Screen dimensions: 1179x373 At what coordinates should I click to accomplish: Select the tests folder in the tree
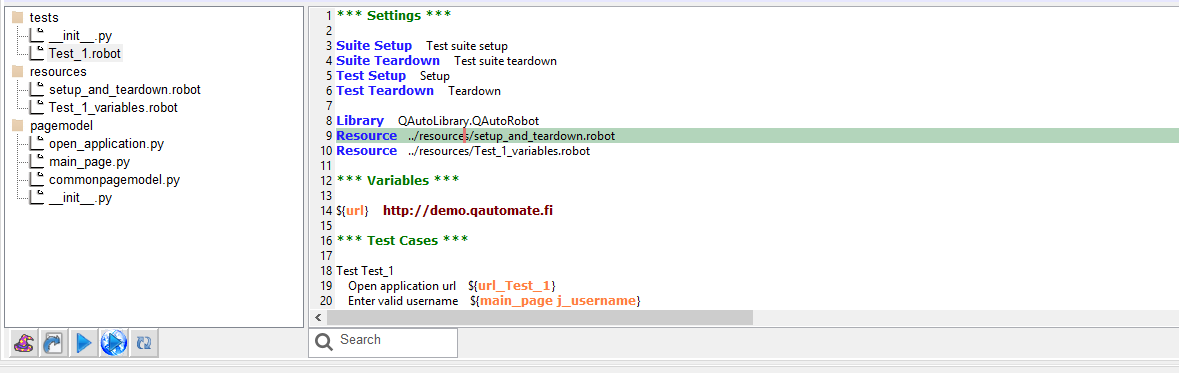(x=44, y=17)
